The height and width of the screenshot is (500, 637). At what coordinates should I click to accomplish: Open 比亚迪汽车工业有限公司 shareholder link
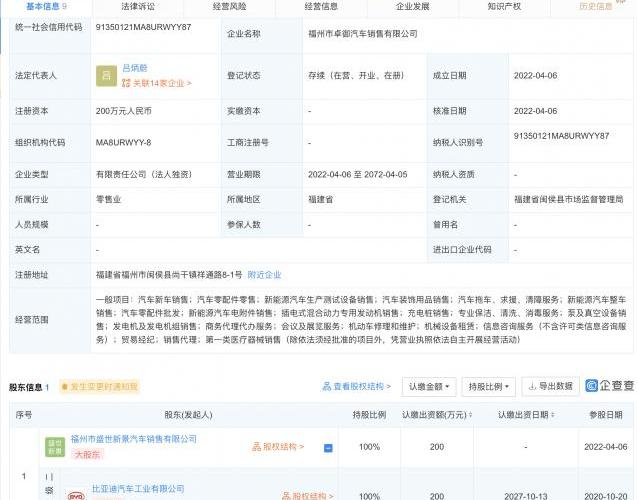click(138, 489)
